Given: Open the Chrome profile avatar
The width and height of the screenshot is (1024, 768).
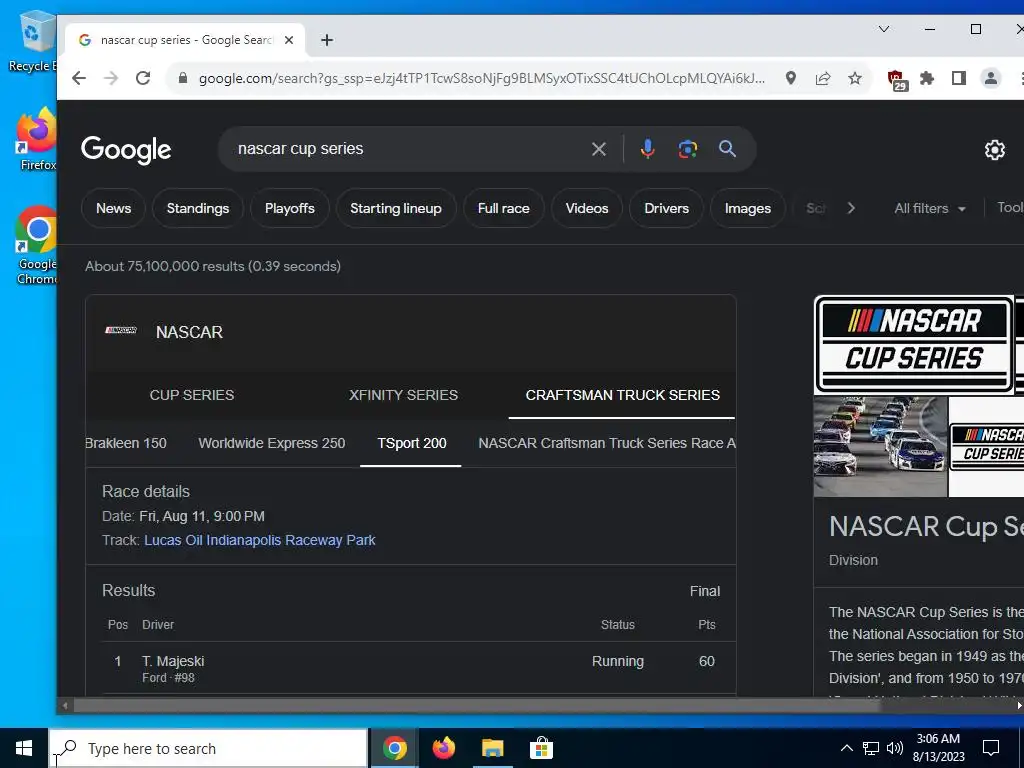Looking at the screenshot, I should [x=991, y=78].
